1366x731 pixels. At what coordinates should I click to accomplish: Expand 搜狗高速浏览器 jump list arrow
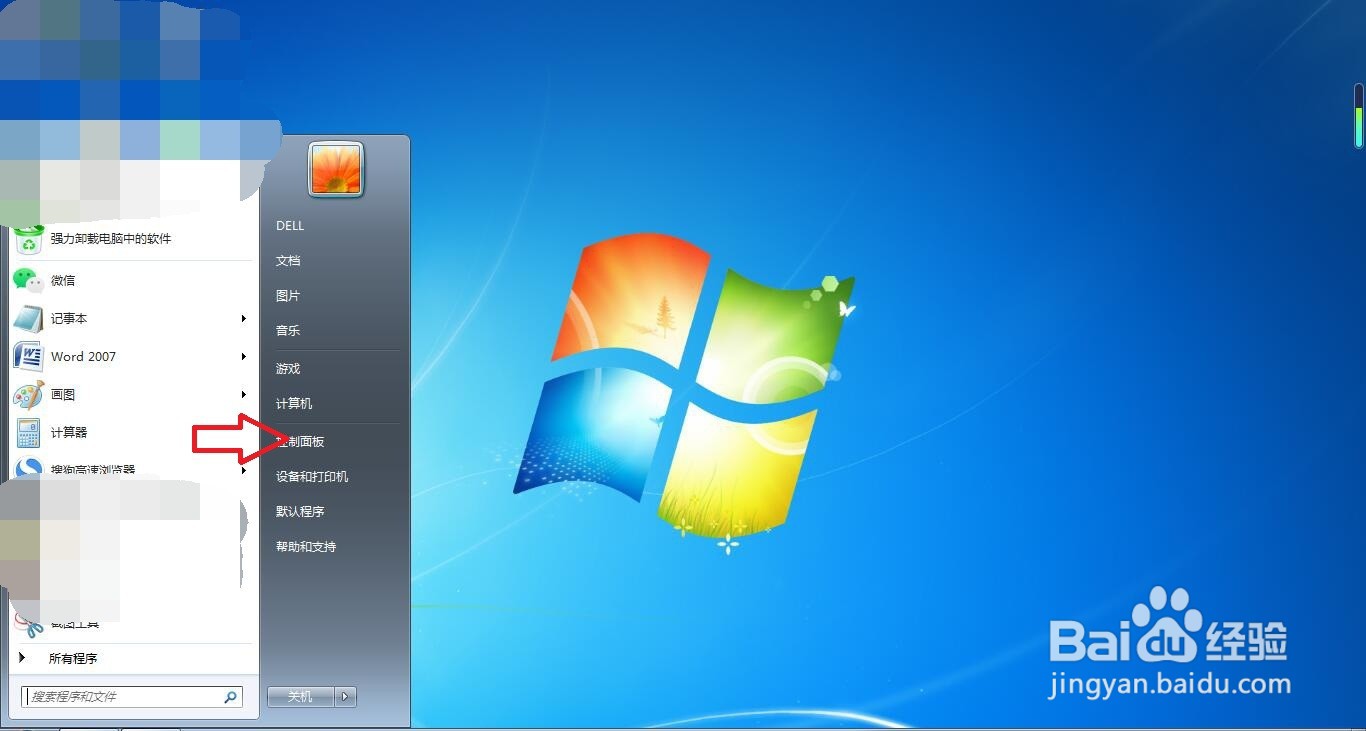click(x=243, y=470)
